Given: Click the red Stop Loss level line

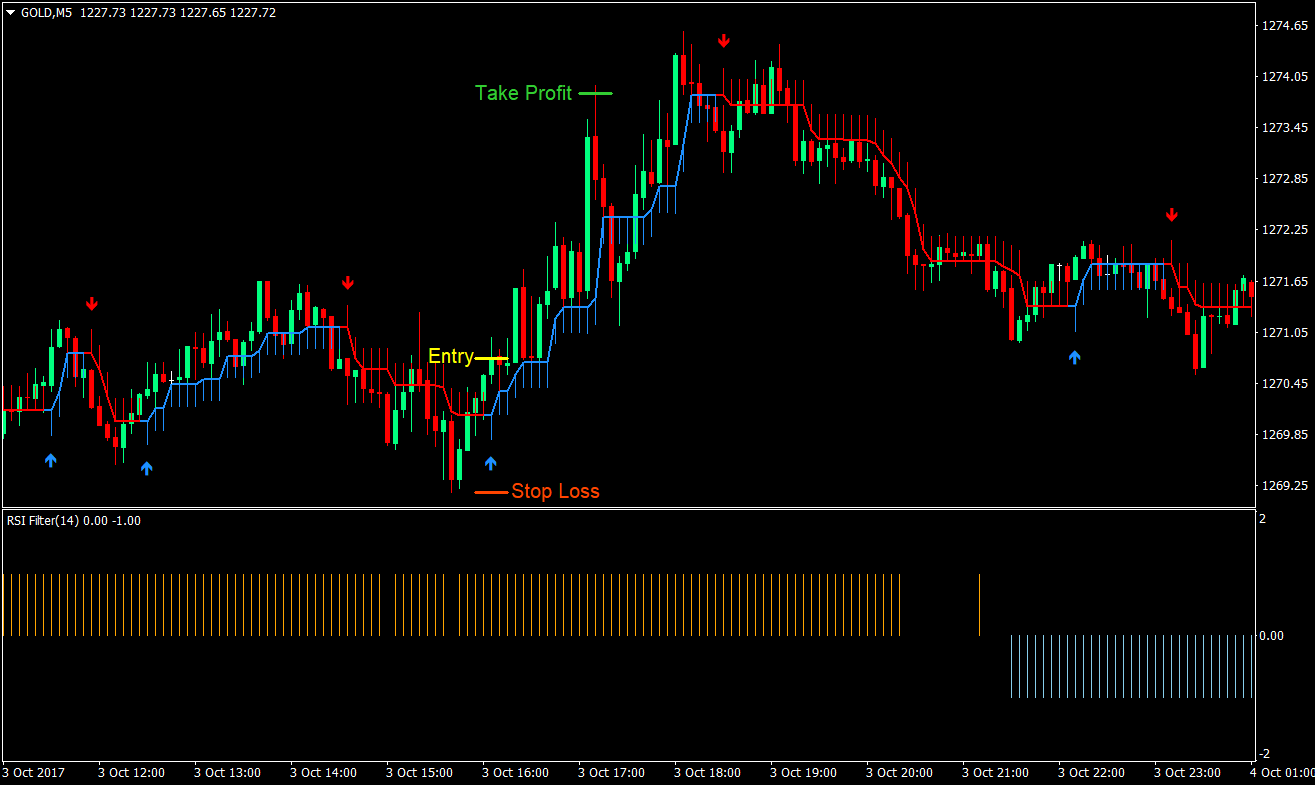Looking at the screenshot, I should tap(491, 492).
